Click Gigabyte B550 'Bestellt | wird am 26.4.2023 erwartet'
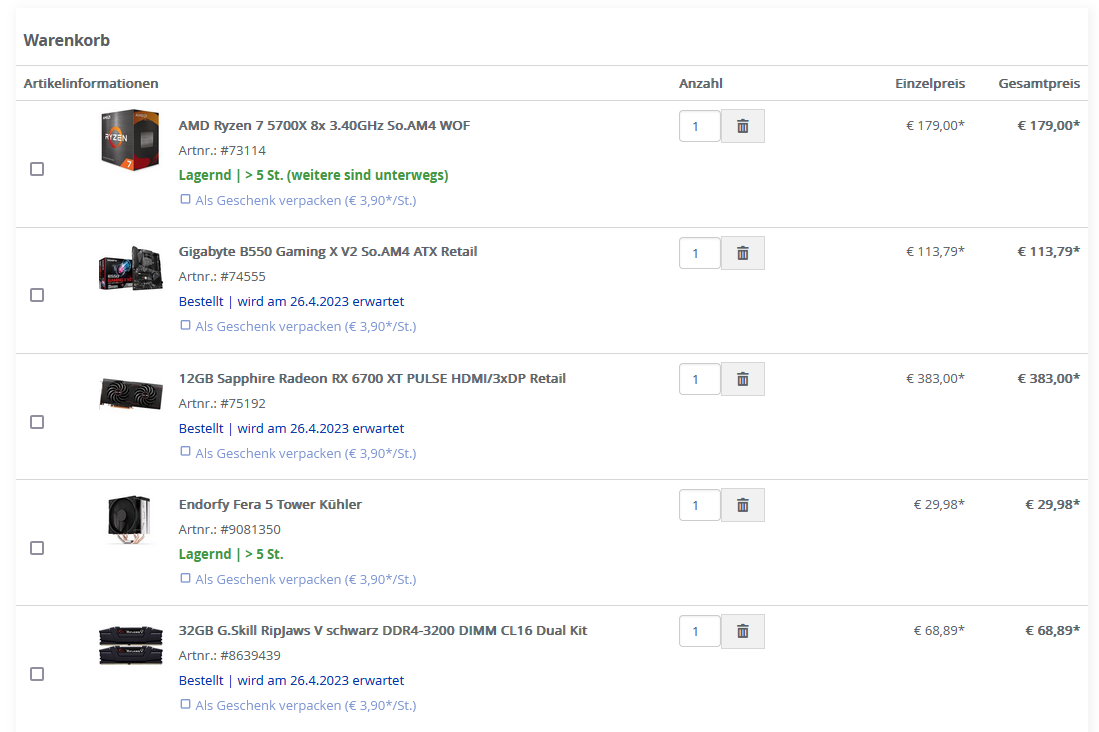This screenshot has height=732, width=1099. (x=291, y=301)
